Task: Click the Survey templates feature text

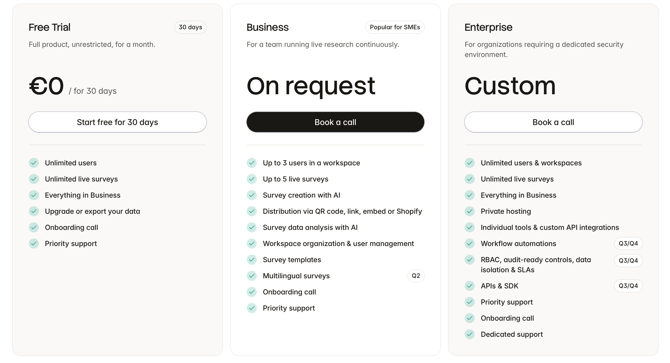Action: (292, 260)
